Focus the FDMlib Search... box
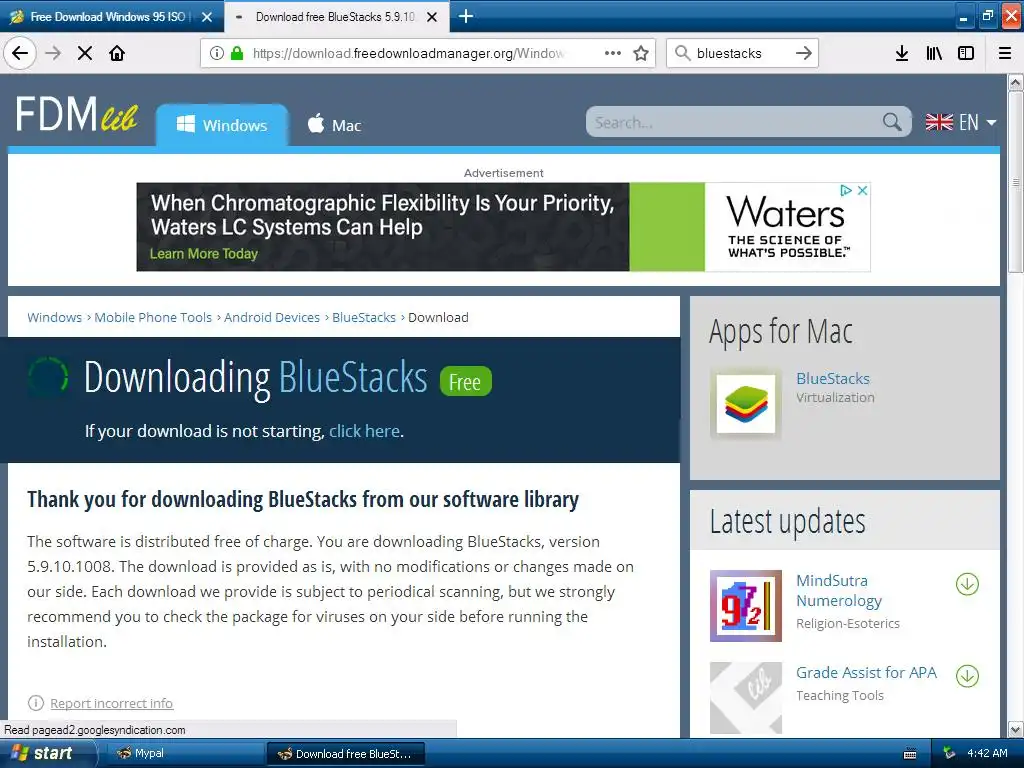Screen dimensions: 1024x768 click(x=735, y=122)
